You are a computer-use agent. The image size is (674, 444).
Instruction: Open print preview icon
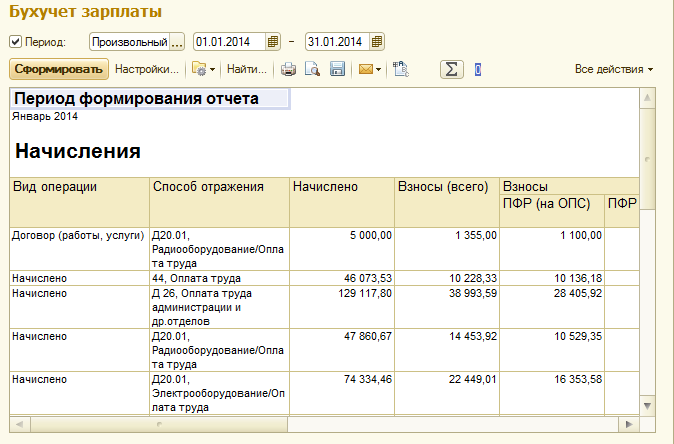tap(312, 69)
